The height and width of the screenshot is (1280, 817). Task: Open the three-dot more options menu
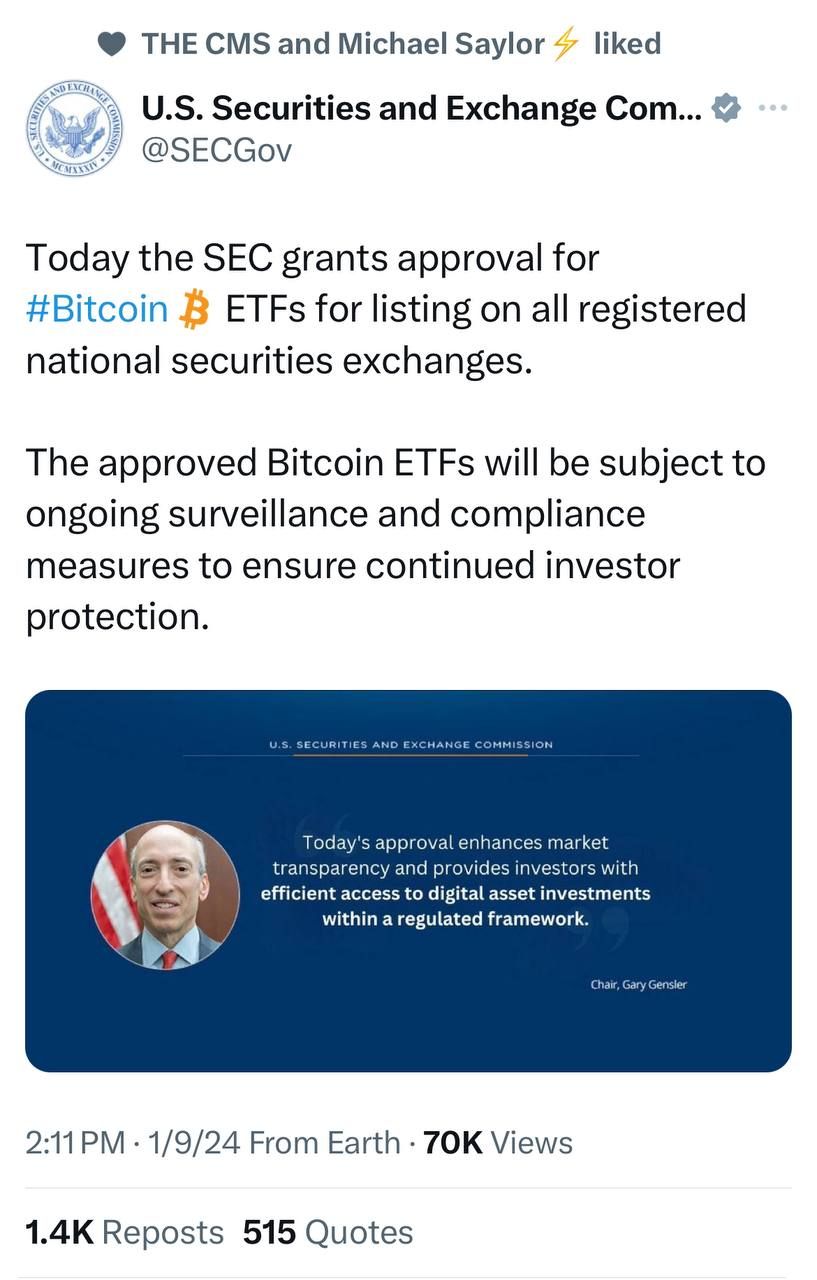tap(773, 108)
